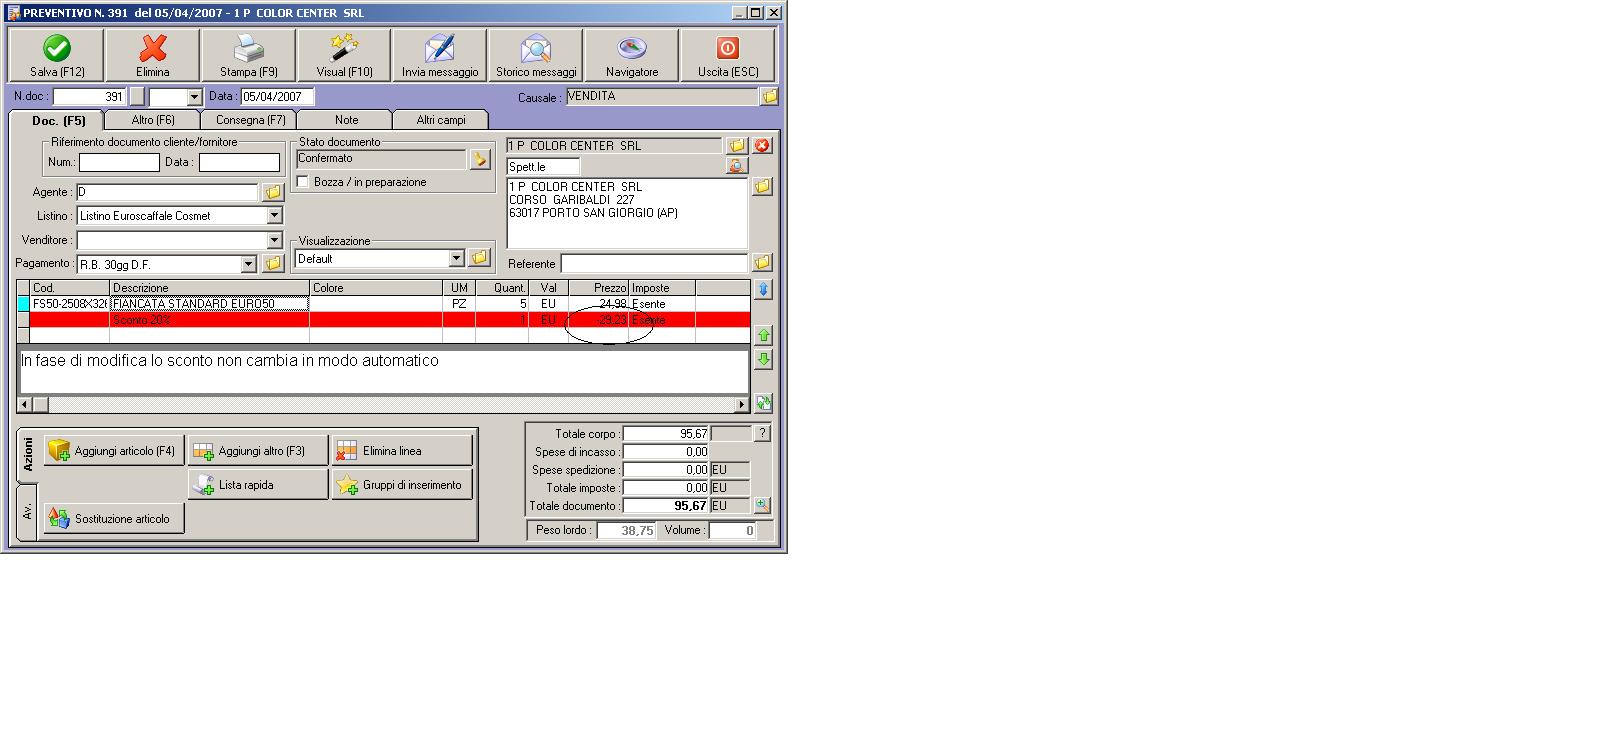Click the Prezzo column header
Screen dimensions: 1600x742
(599, 288)
